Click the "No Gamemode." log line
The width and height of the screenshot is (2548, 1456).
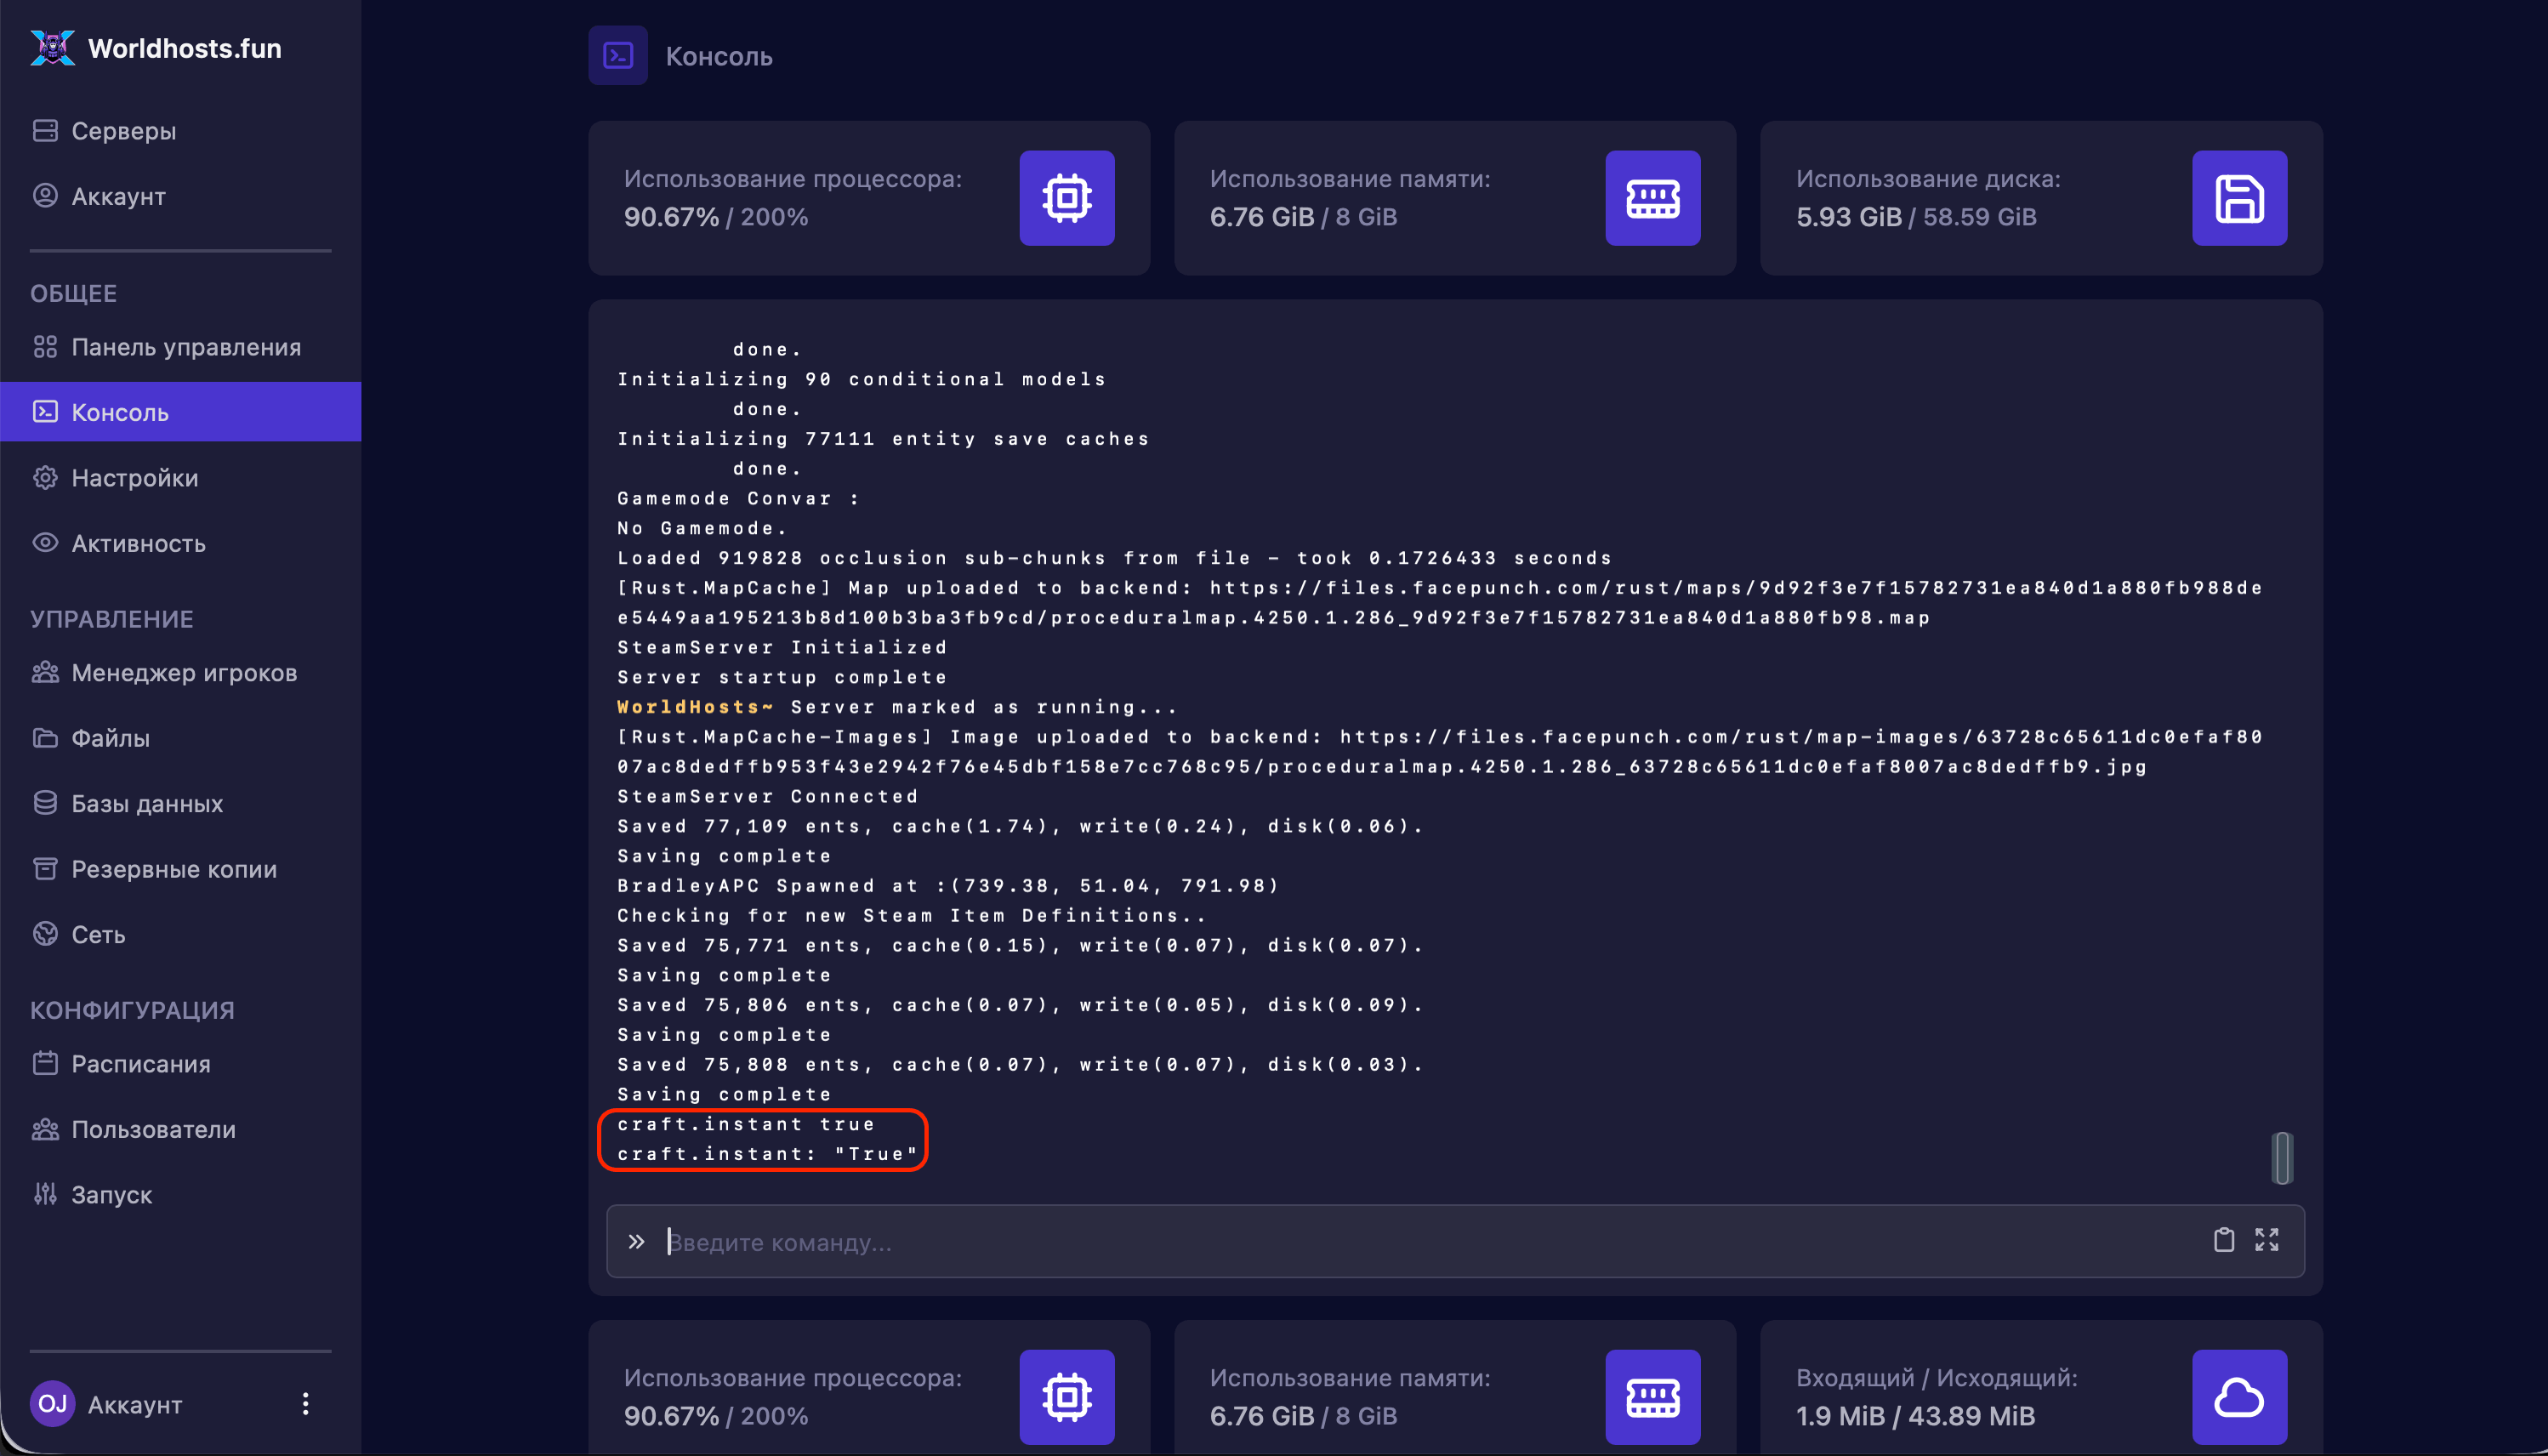[703, 529]
